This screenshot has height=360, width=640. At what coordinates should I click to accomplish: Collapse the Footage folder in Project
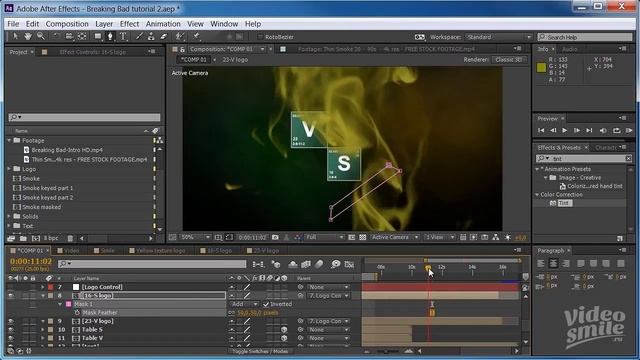[x=9, y=140]
